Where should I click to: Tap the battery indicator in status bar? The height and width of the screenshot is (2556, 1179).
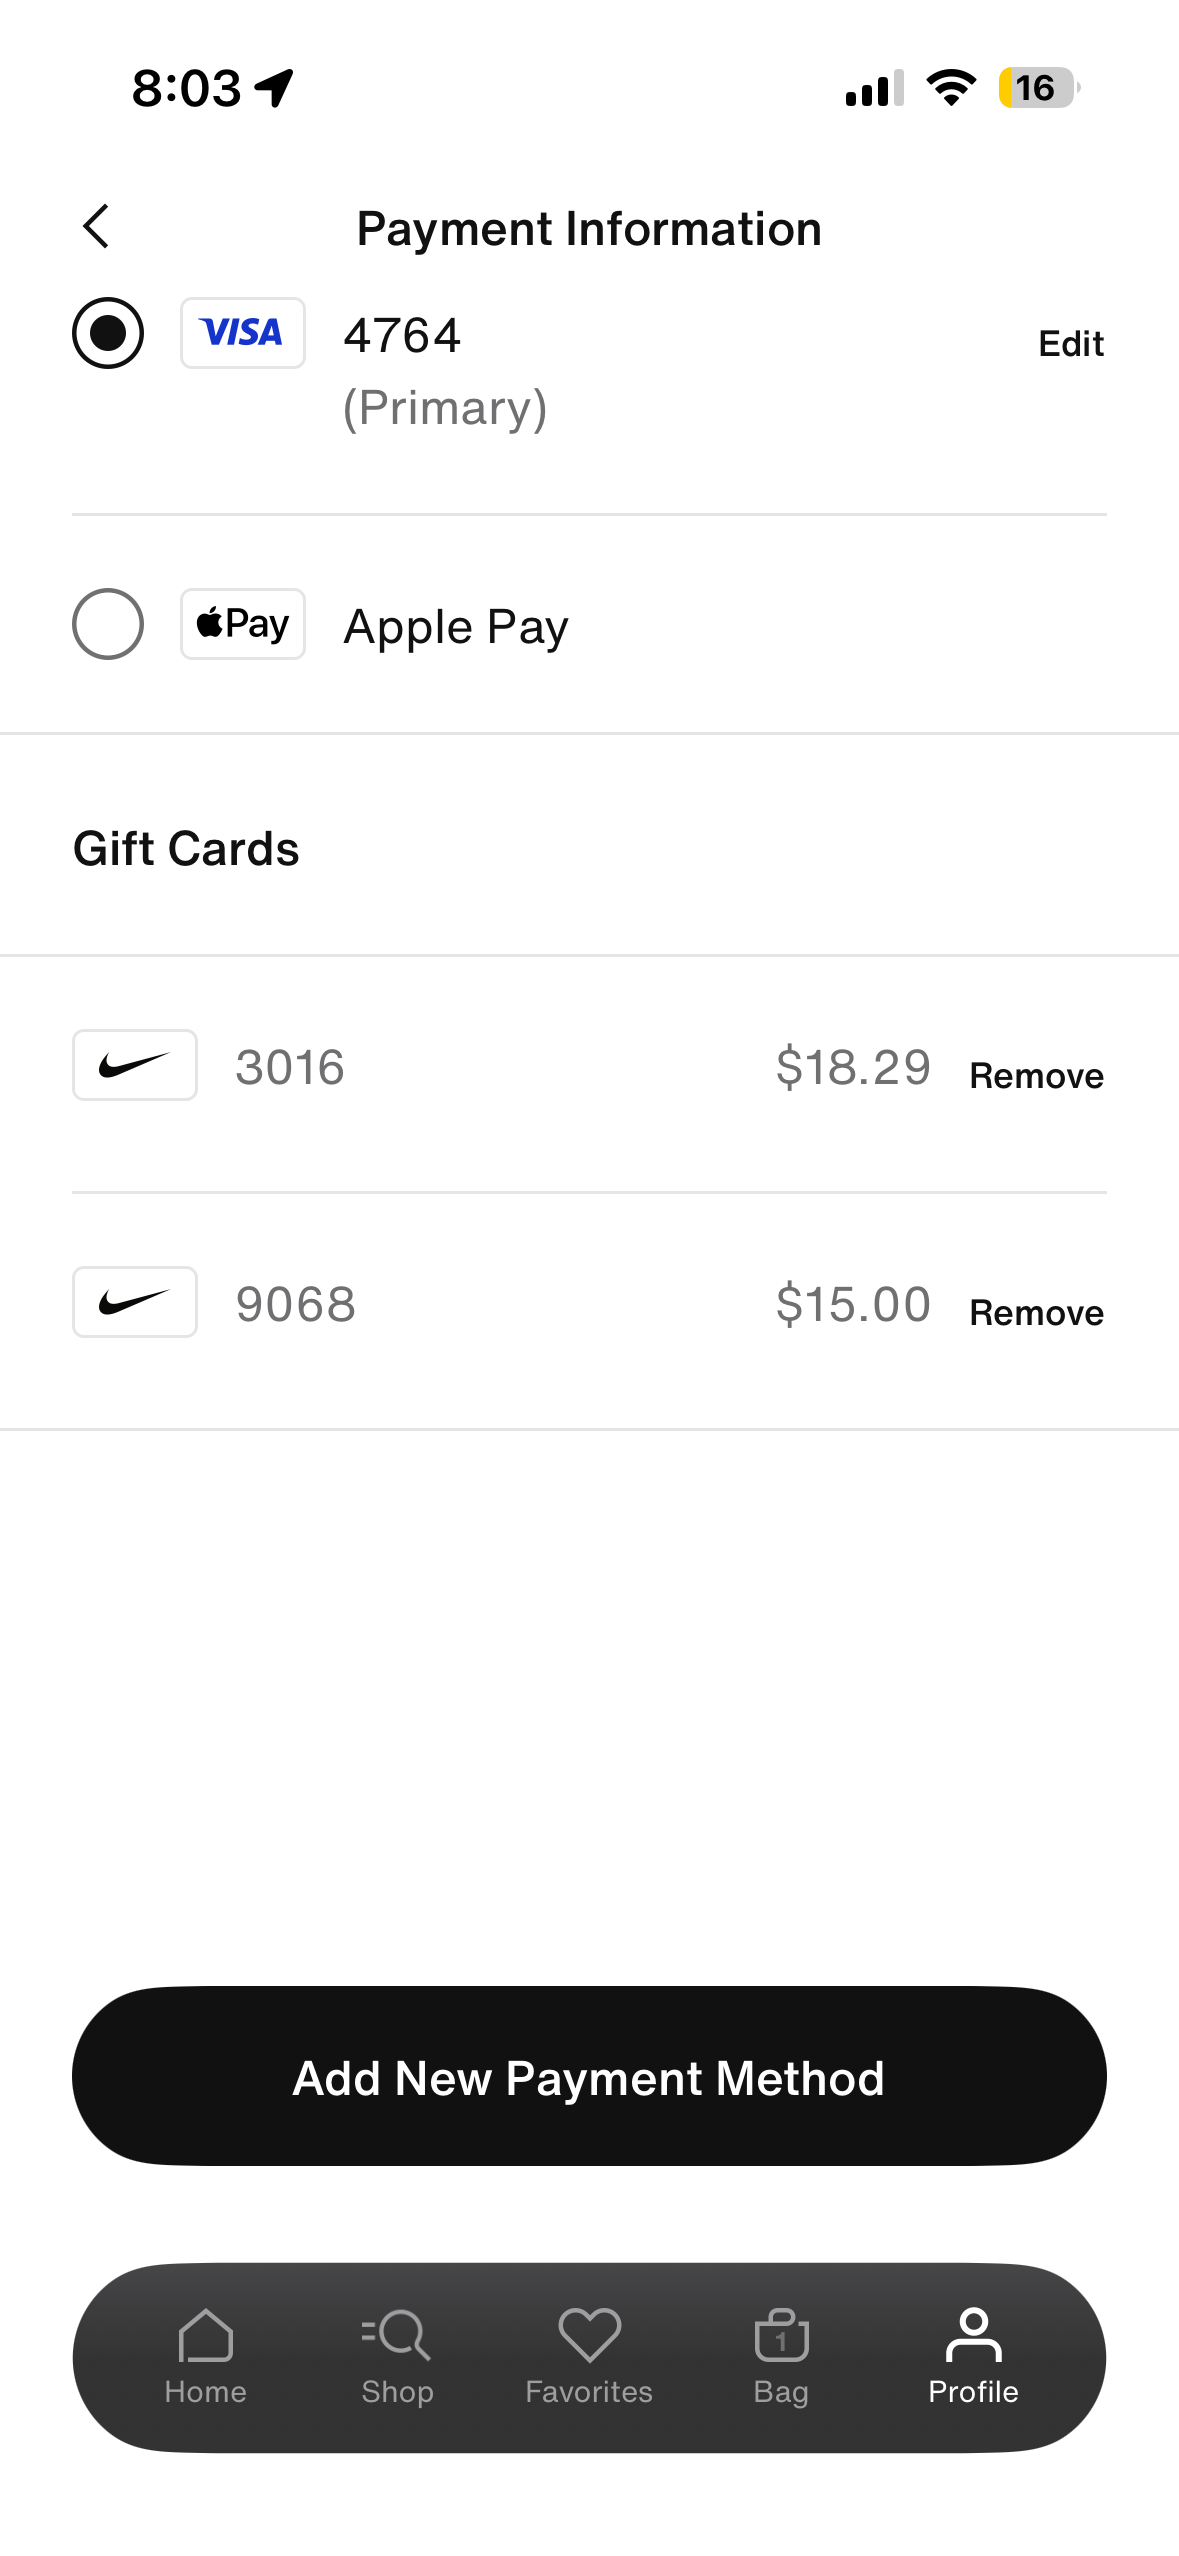click(x=1038, y=88)
